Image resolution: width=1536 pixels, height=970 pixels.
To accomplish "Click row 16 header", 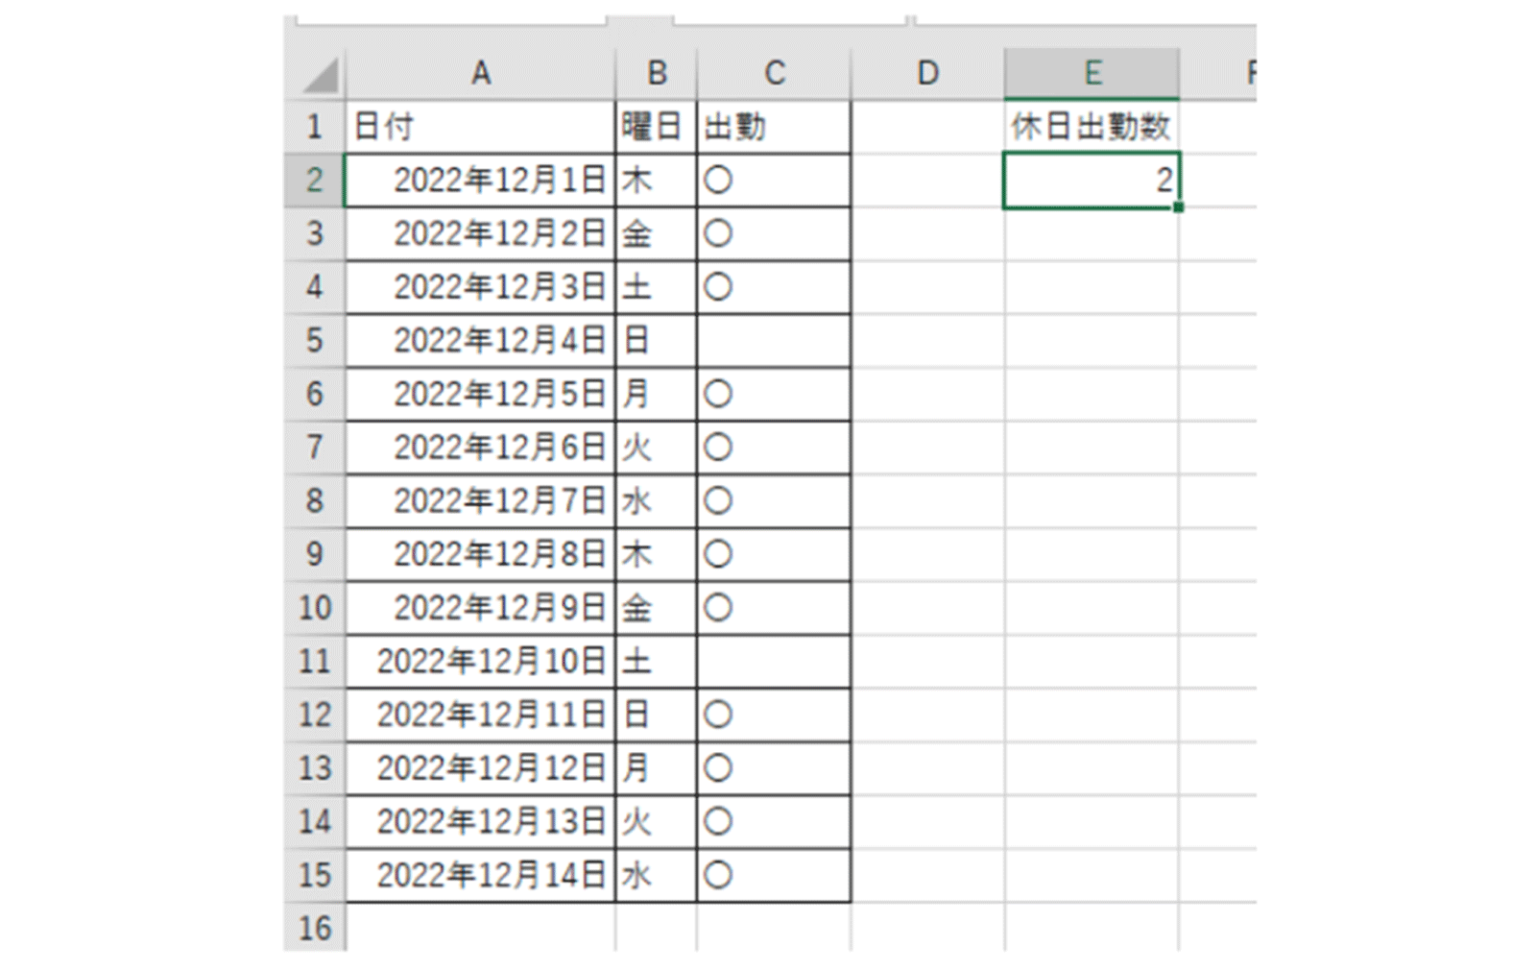I will click(315, 928).
